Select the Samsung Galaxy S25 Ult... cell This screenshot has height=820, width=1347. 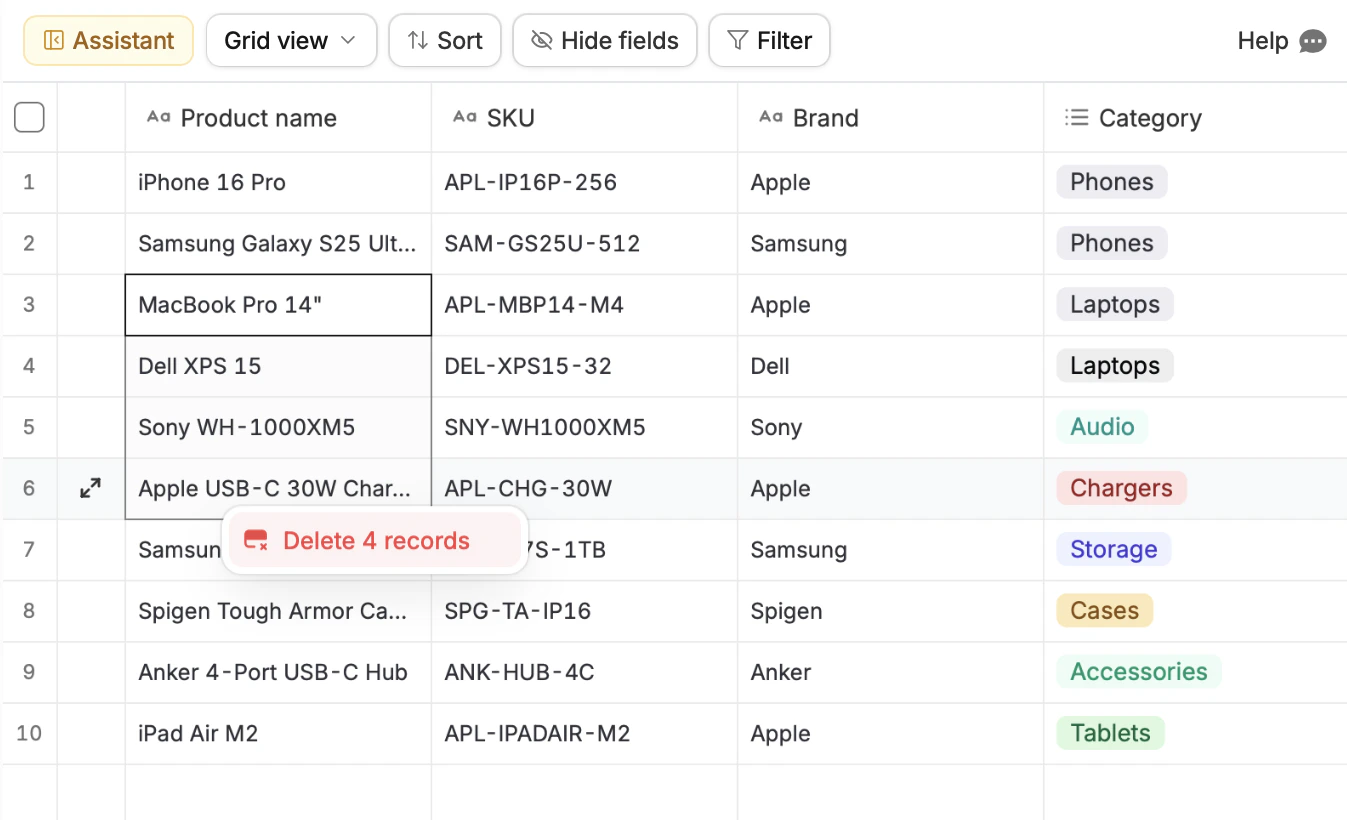pos(278,244)
